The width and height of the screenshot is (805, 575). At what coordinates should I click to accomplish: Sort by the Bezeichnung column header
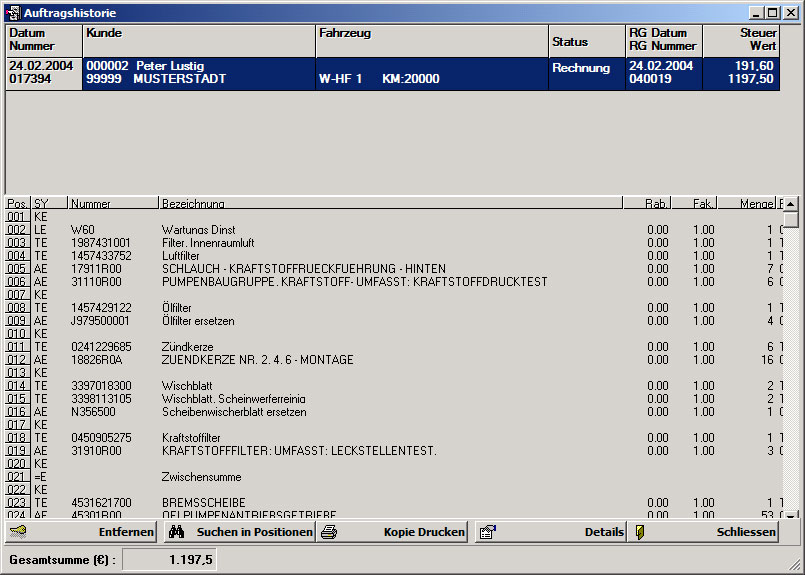pos(390,204)
